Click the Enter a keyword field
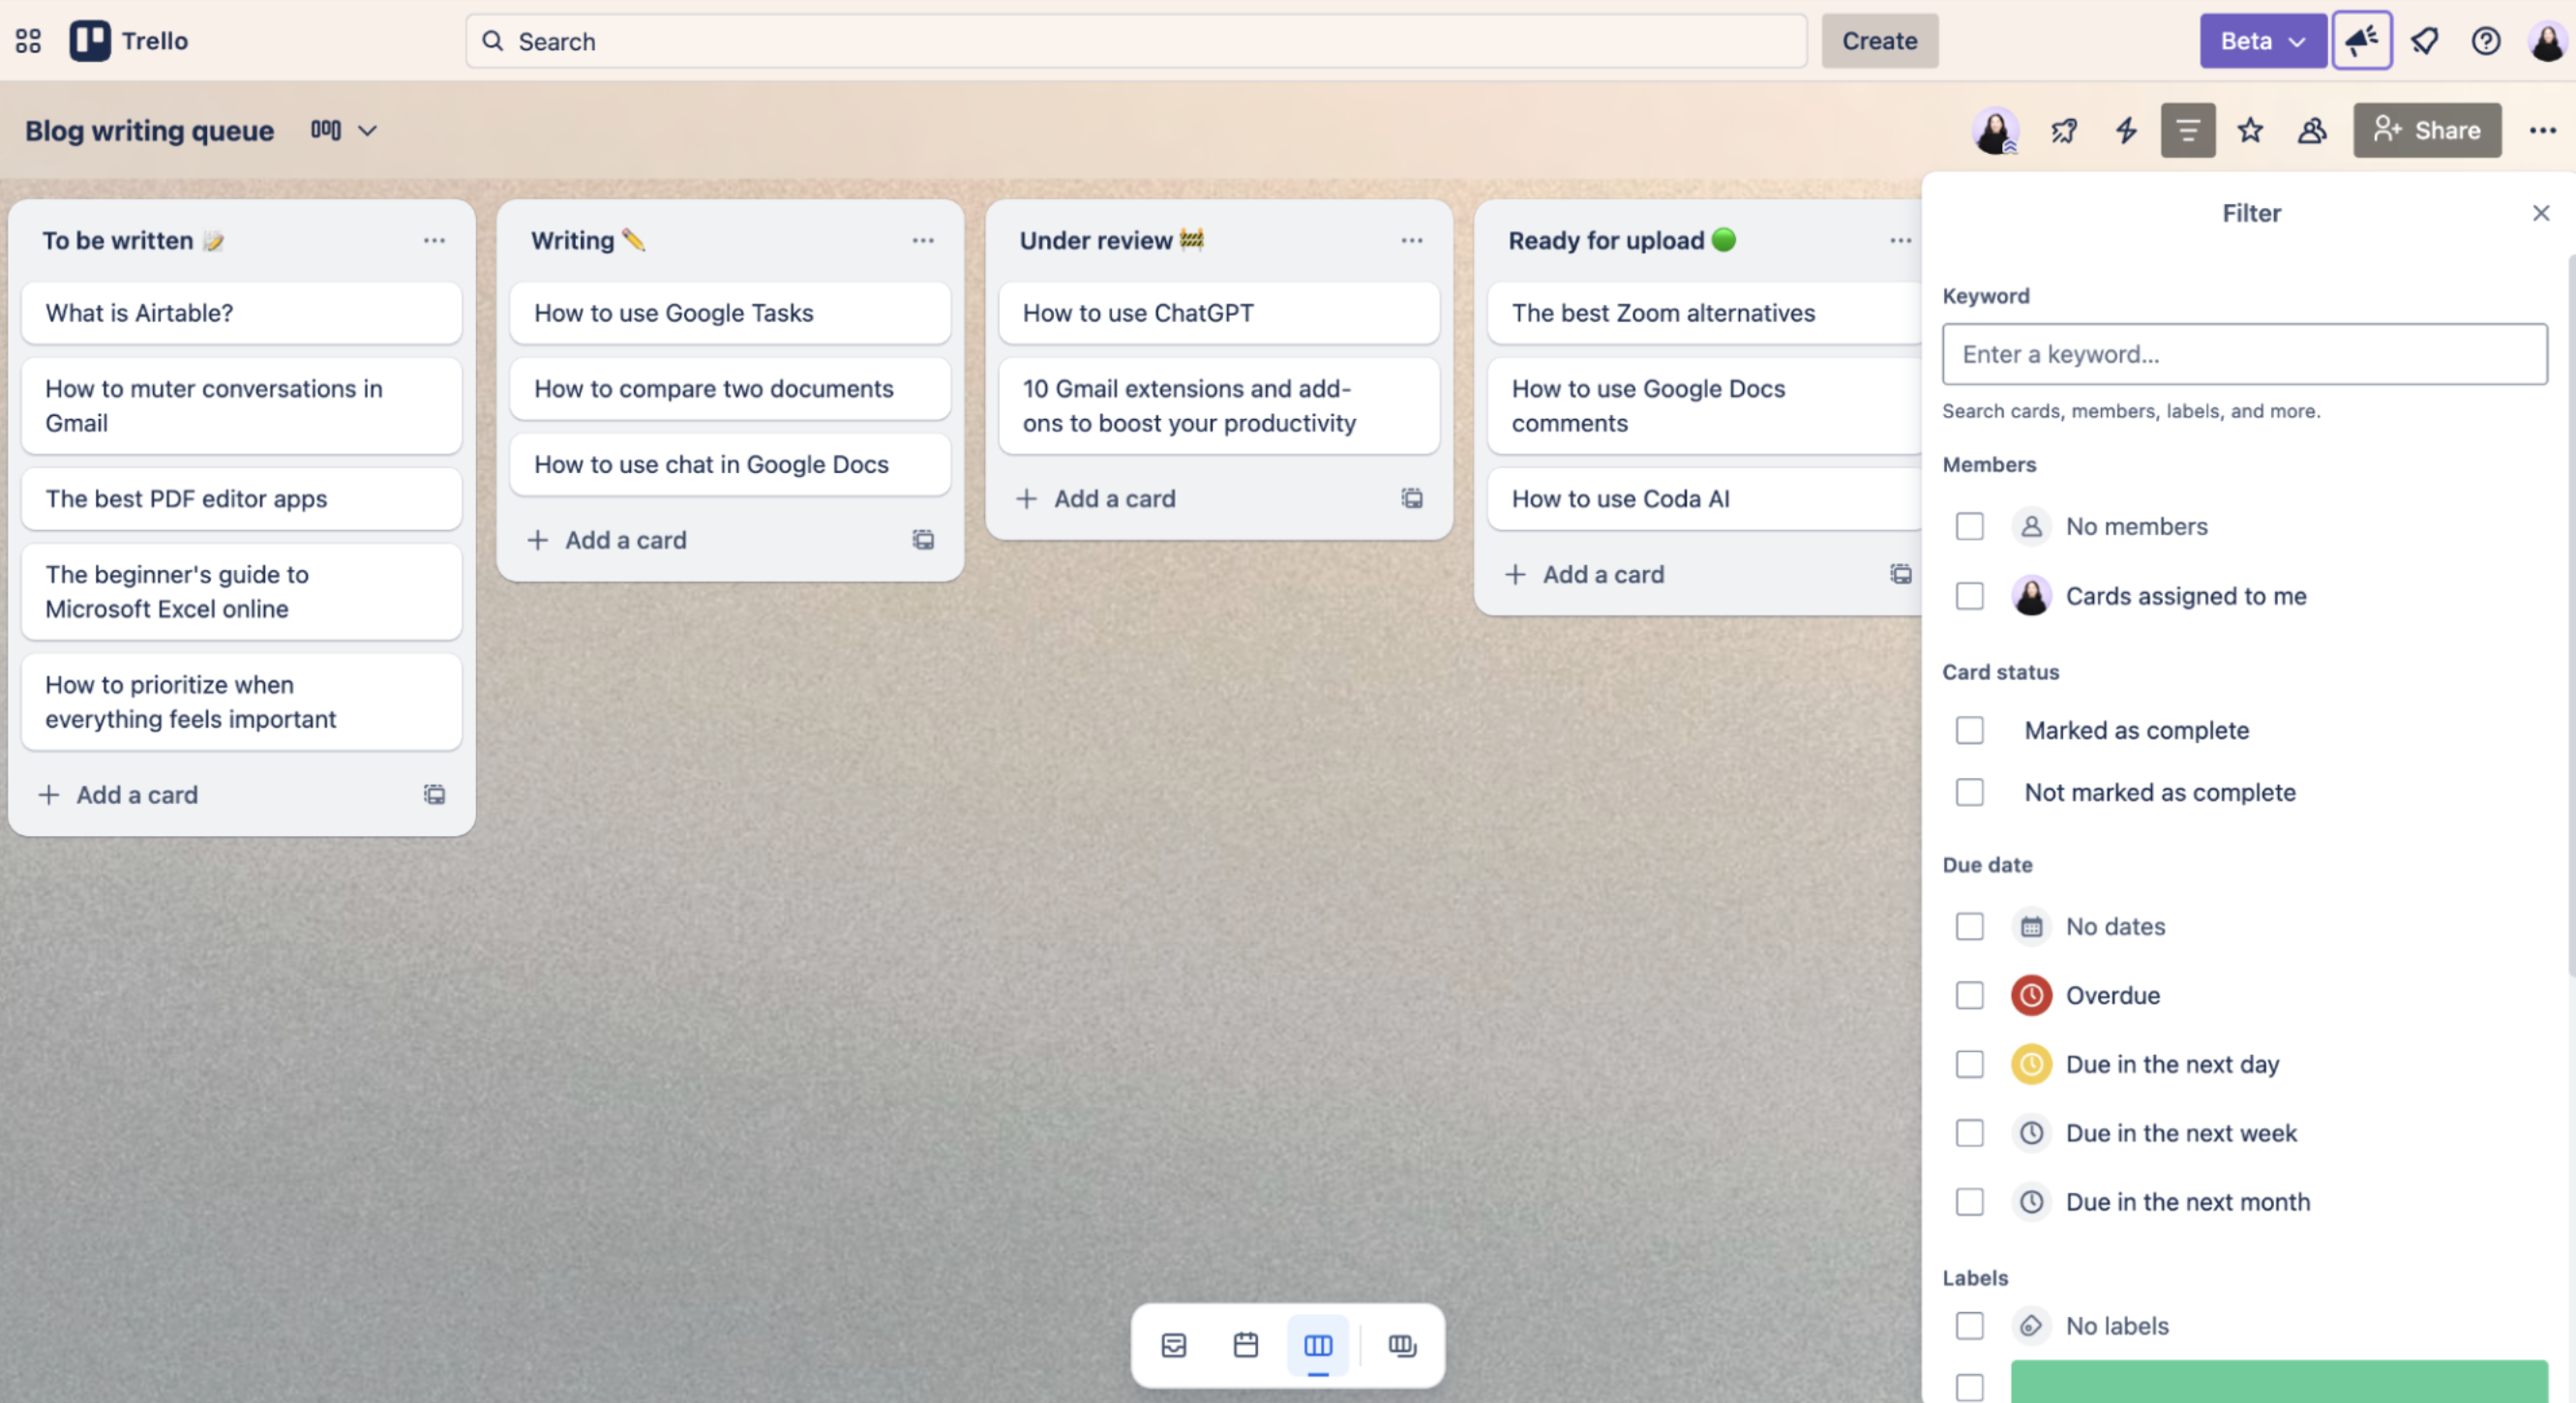 click(x=2244, y=354)
